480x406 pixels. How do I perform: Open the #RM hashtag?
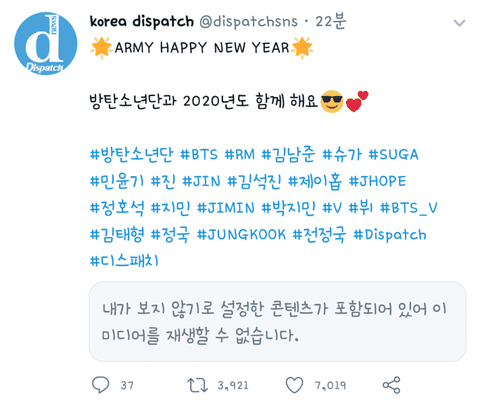[240, 155]
